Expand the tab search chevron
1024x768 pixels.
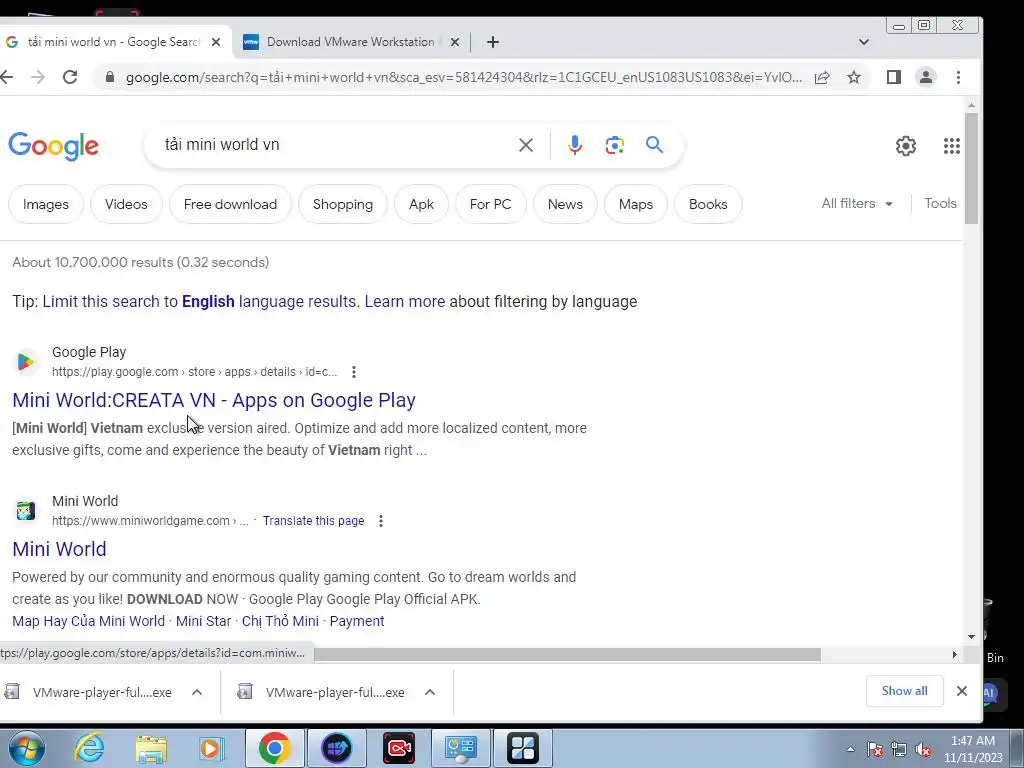864,42
